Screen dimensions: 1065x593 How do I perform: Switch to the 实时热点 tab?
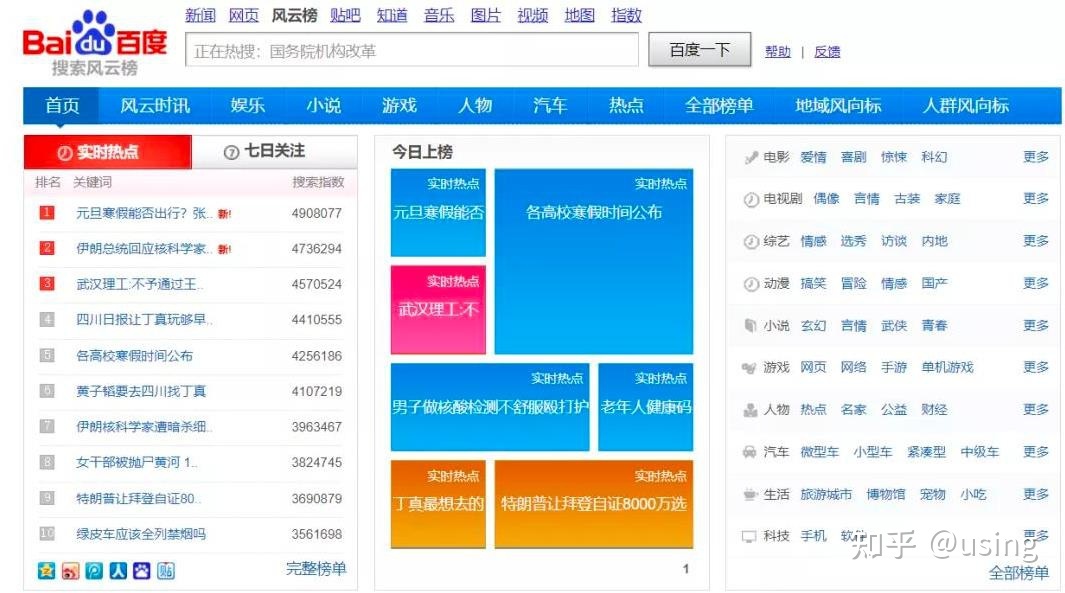[x=108, y=152]
